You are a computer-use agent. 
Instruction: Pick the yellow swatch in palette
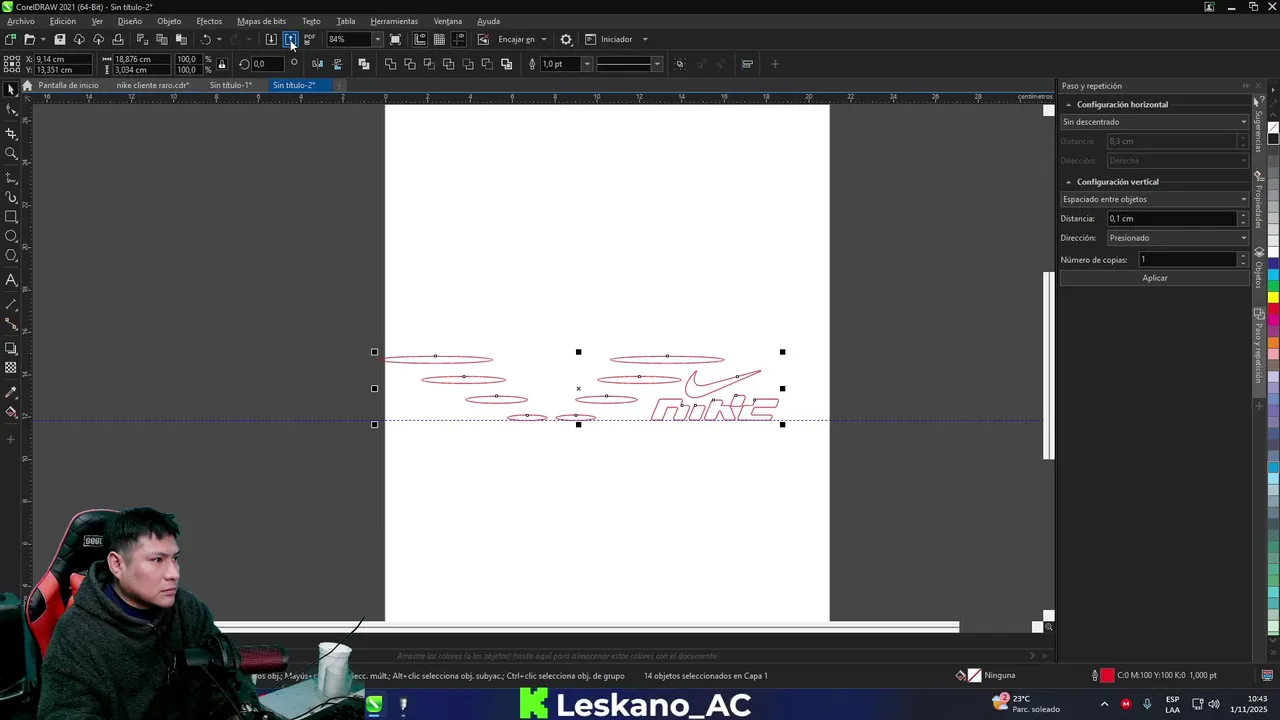tap(1273, 297)
